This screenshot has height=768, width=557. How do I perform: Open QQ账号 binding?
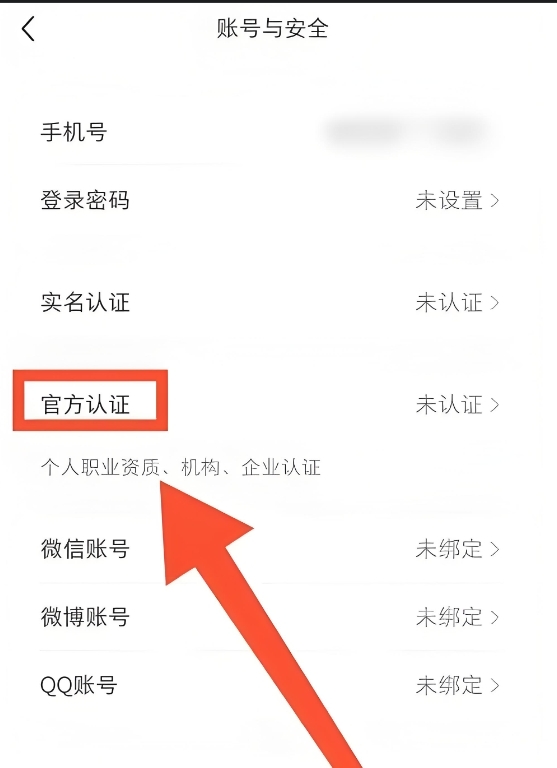coord(278,685)
